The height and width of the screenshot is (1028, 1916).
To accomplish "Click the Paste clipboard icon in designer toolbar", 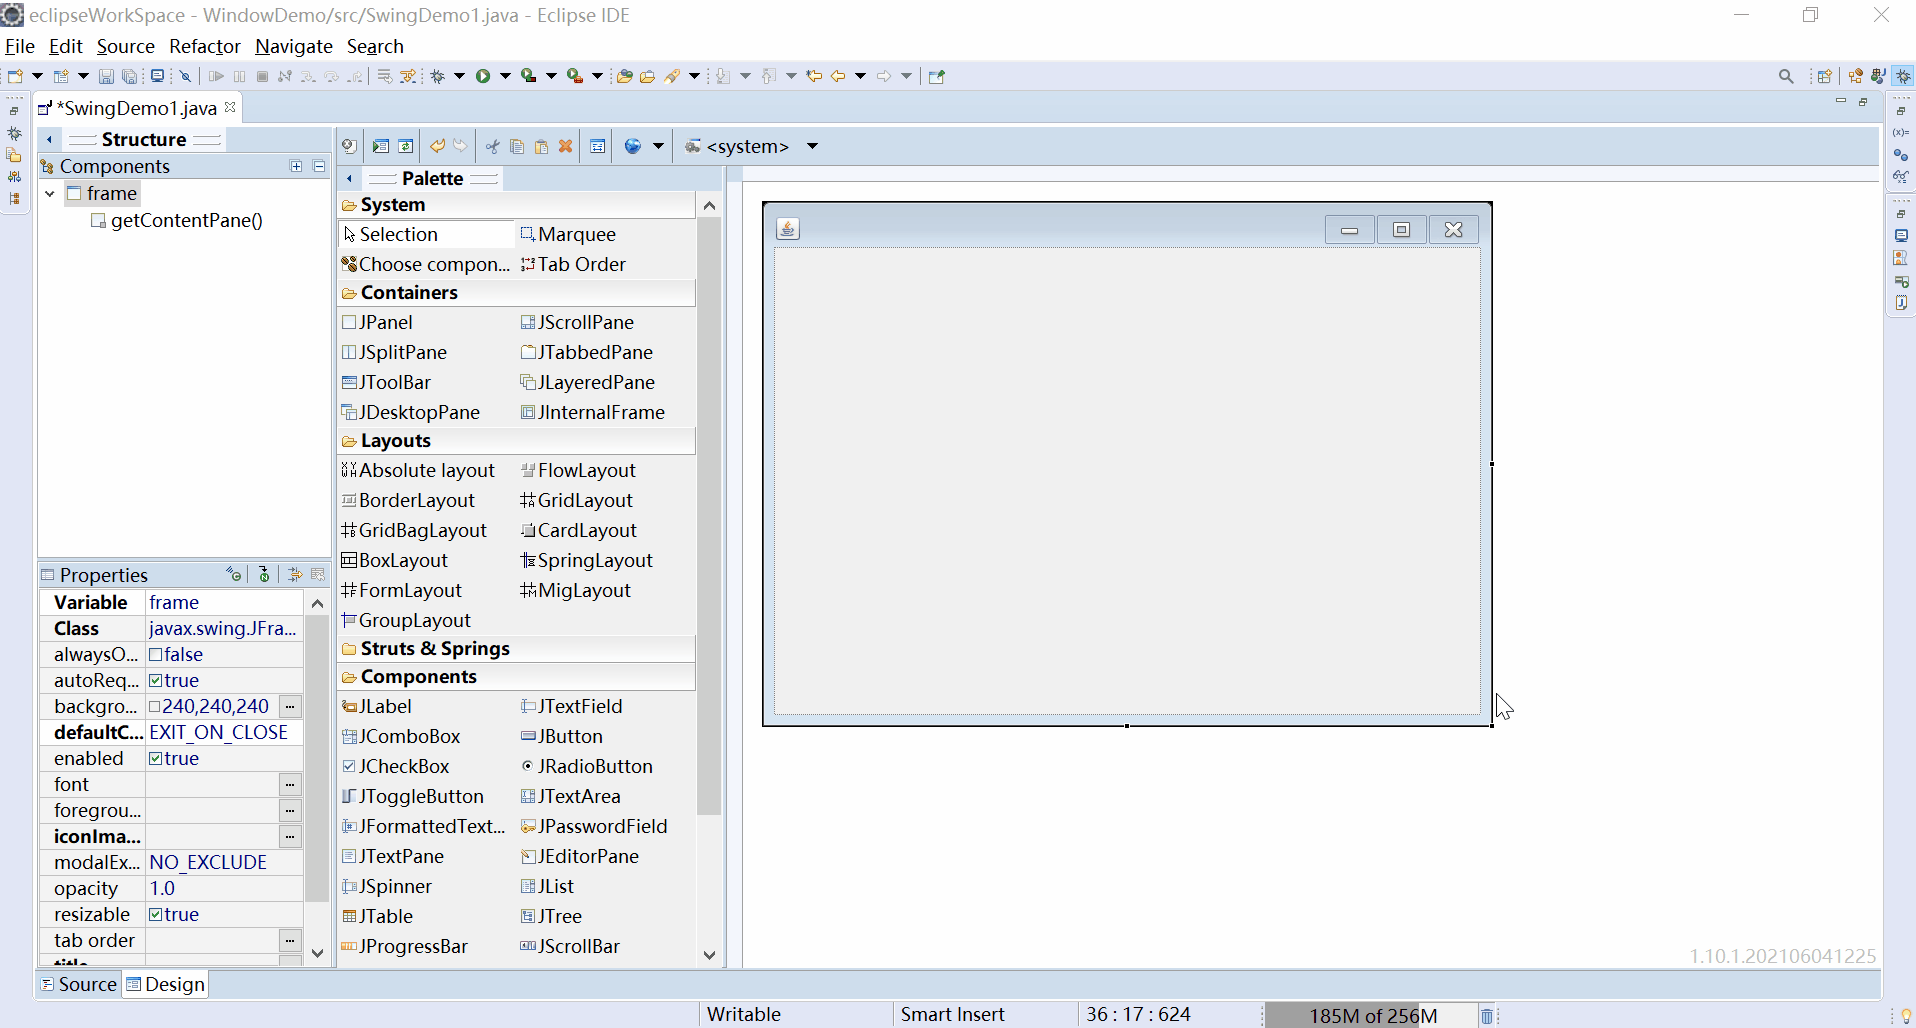I will point(541,146).
